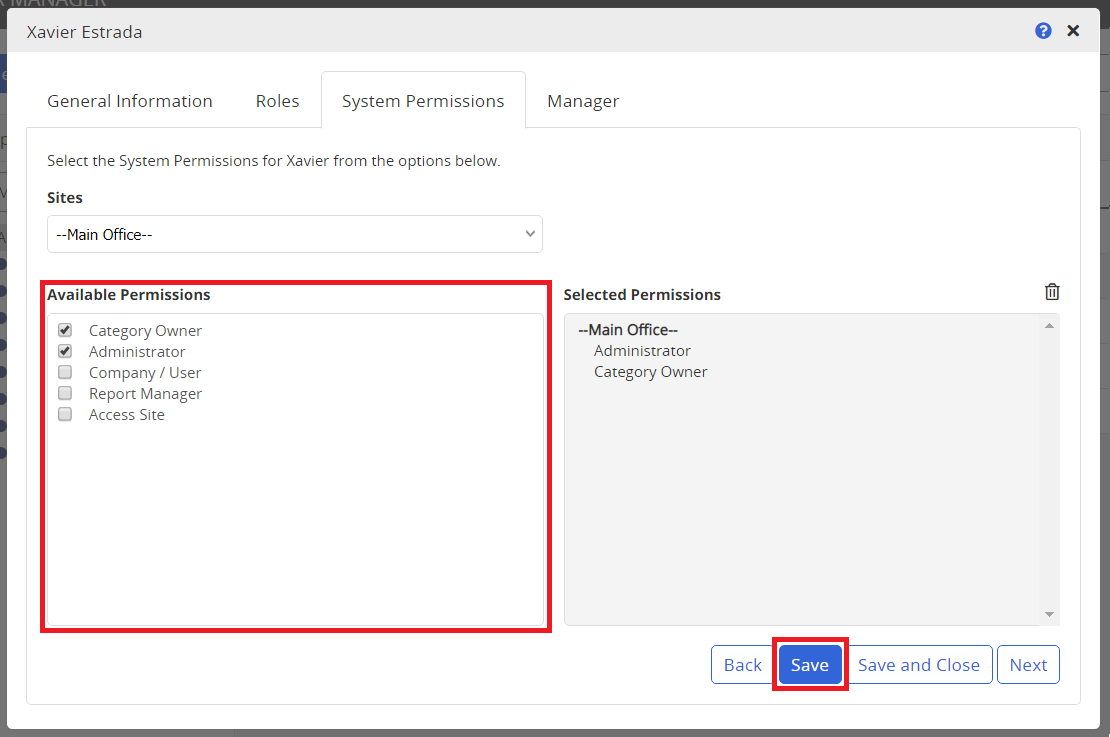Uncheck the Administrator permission
Image resolution: width=1110 pixels, height=737 pixels.
pyautogui.click(x=64, y=351)
